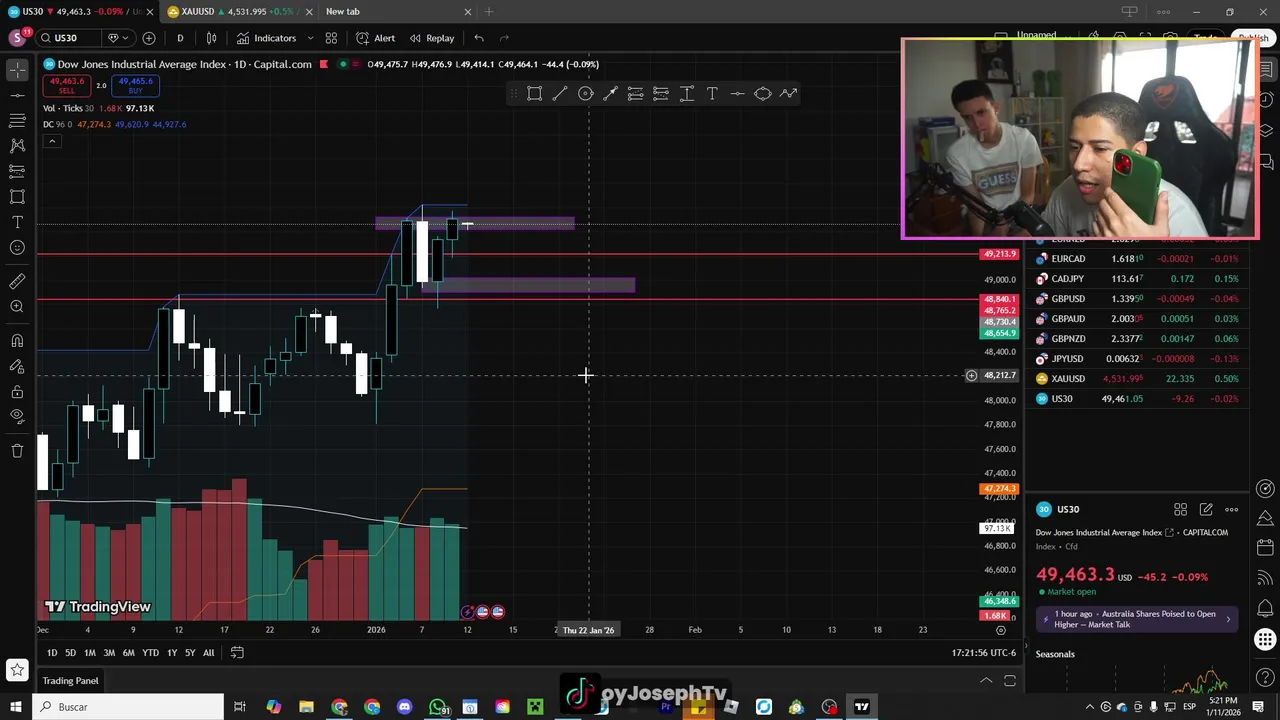Open the emoji icons tool in left sidebar

point(17,248)
